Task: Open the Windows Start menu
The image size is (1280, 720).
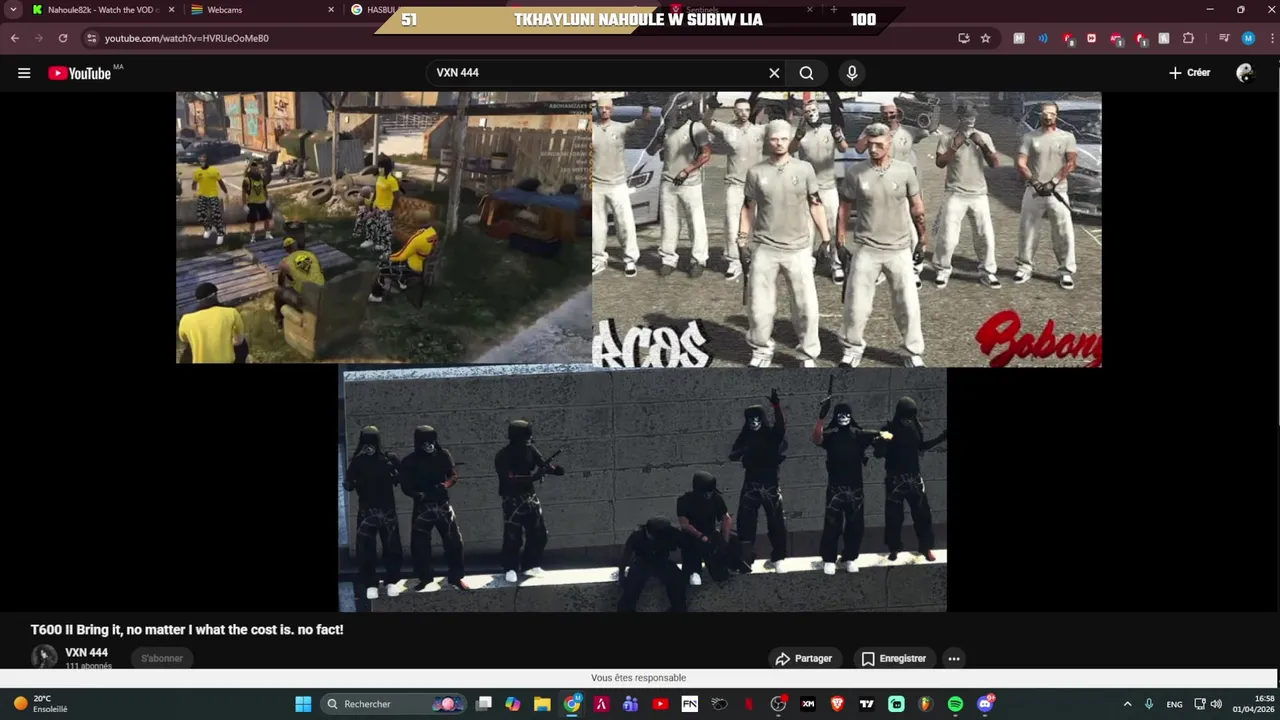Action: coord(303,704)
